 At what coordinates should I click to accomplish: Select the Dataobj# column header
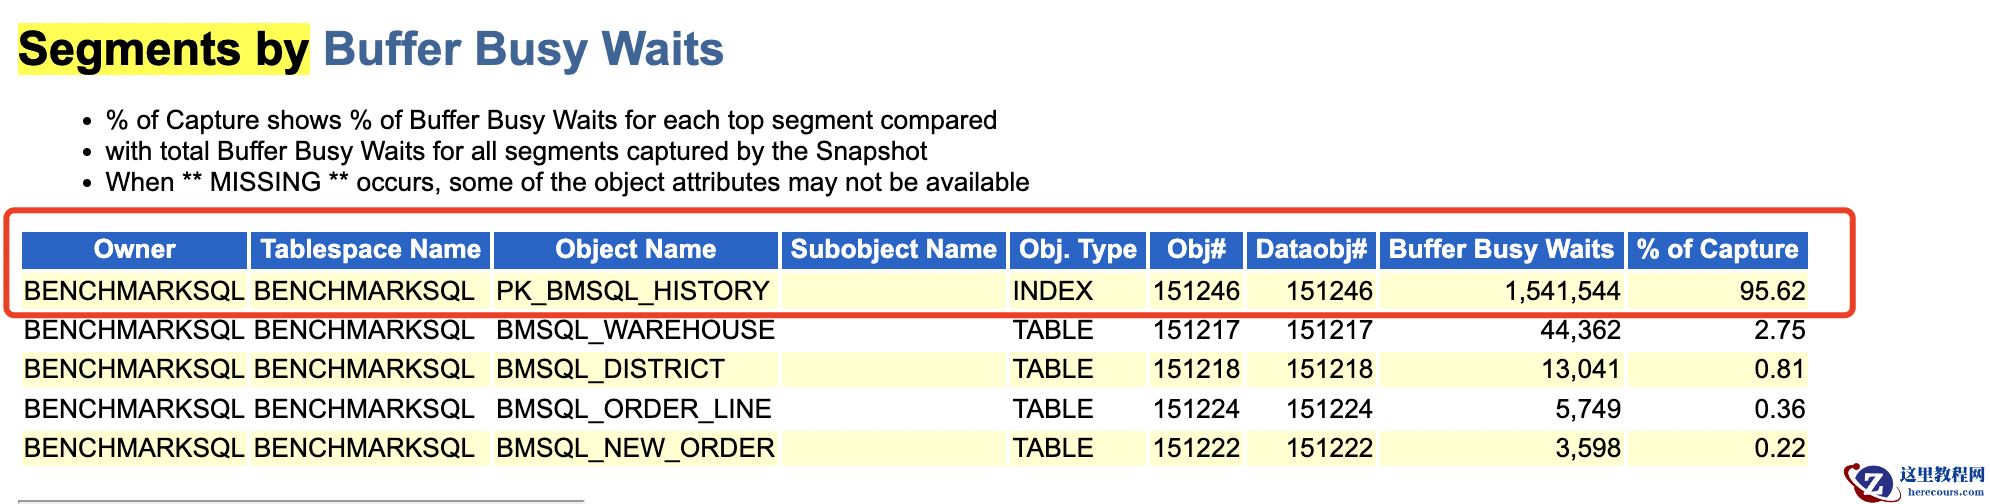tap(1311, 250)
